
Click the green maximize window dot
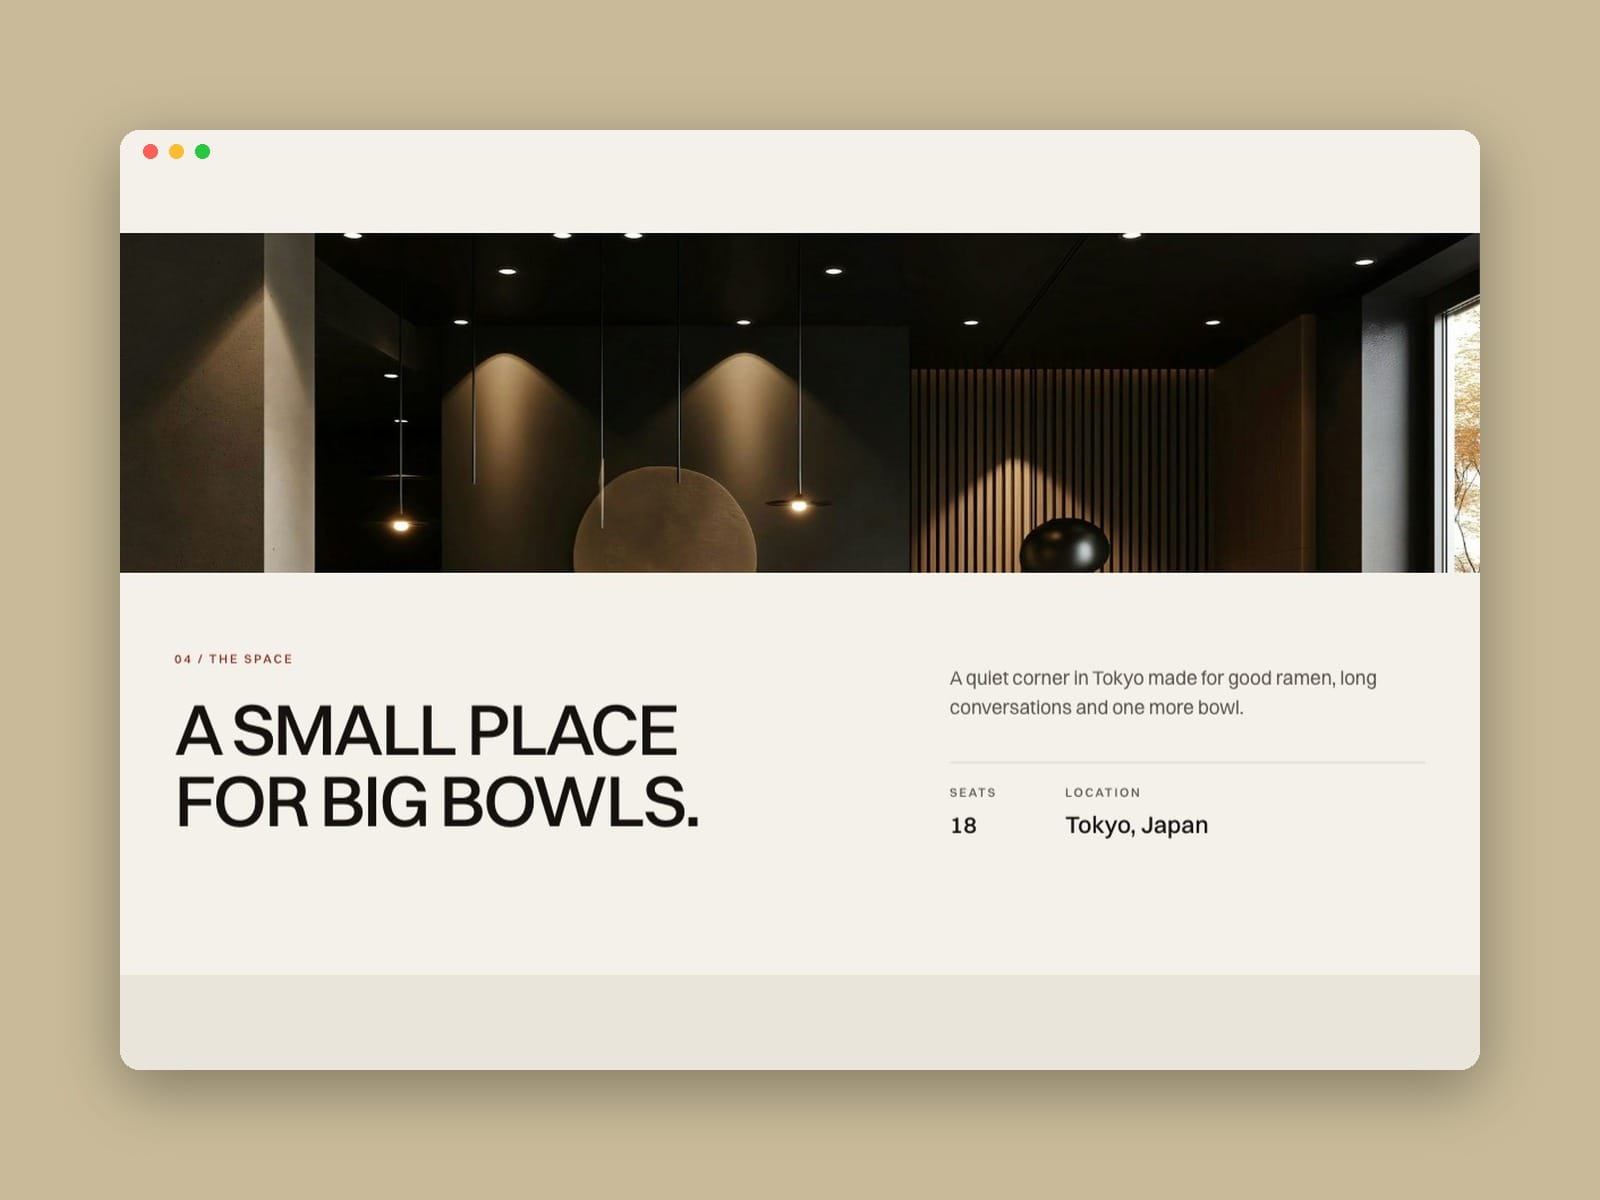(x=203, y=152)
